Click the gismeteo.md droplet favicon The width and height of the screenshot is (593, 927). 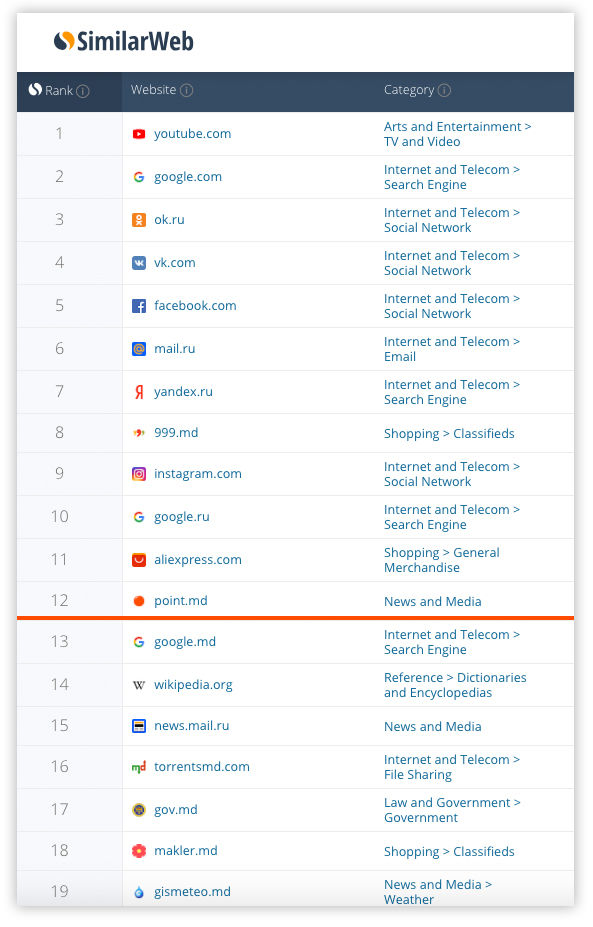139,893
